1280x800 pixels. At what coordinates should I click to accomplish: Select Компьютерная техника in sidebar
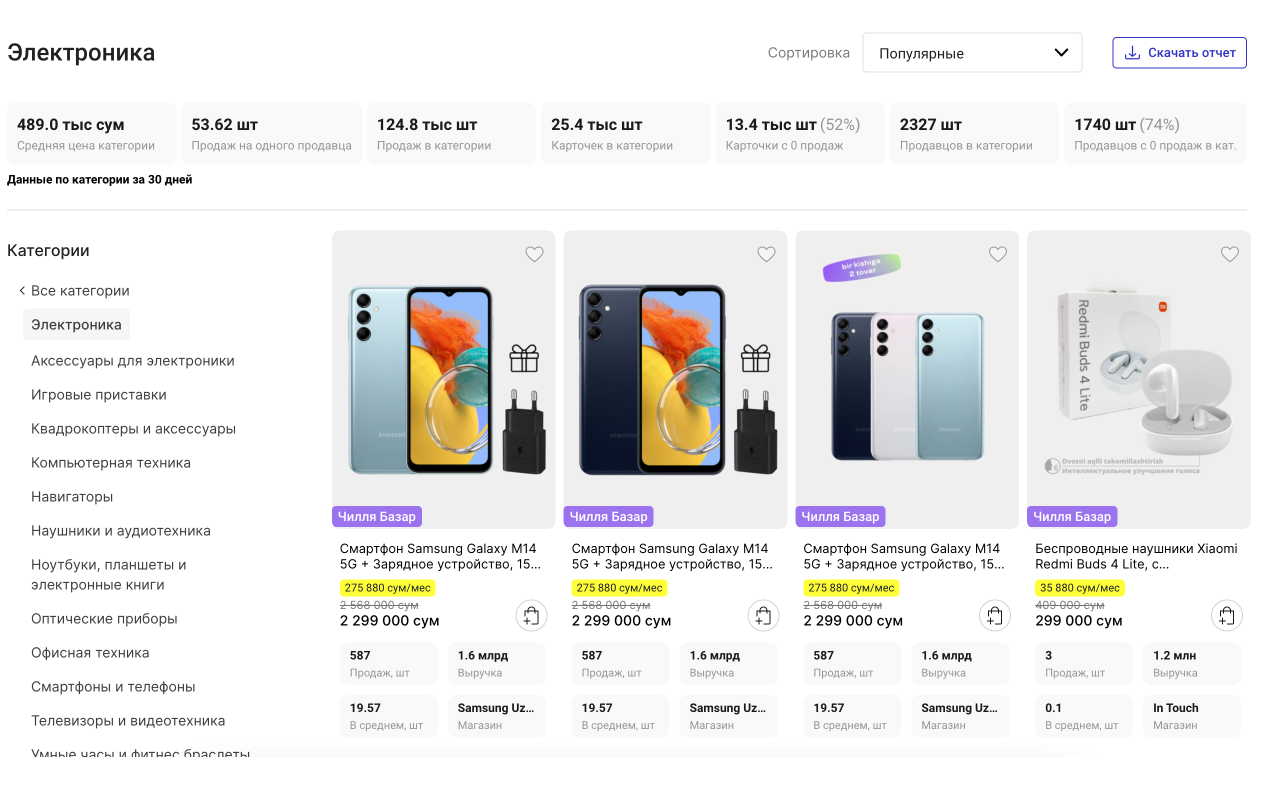pyautogui.click(x=110, y=463)
